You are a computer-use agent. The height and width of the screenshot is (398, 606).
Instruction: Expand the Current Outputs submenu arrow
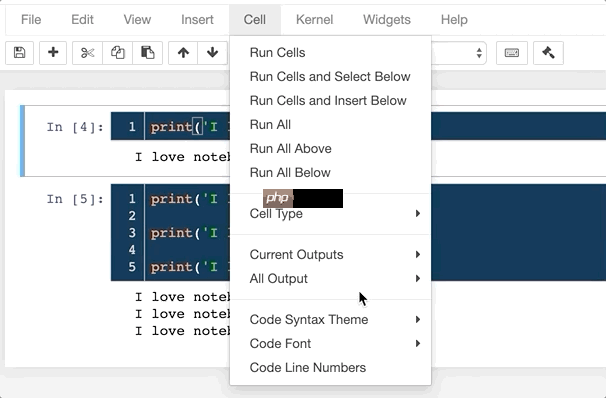click(x=417, y=254)
